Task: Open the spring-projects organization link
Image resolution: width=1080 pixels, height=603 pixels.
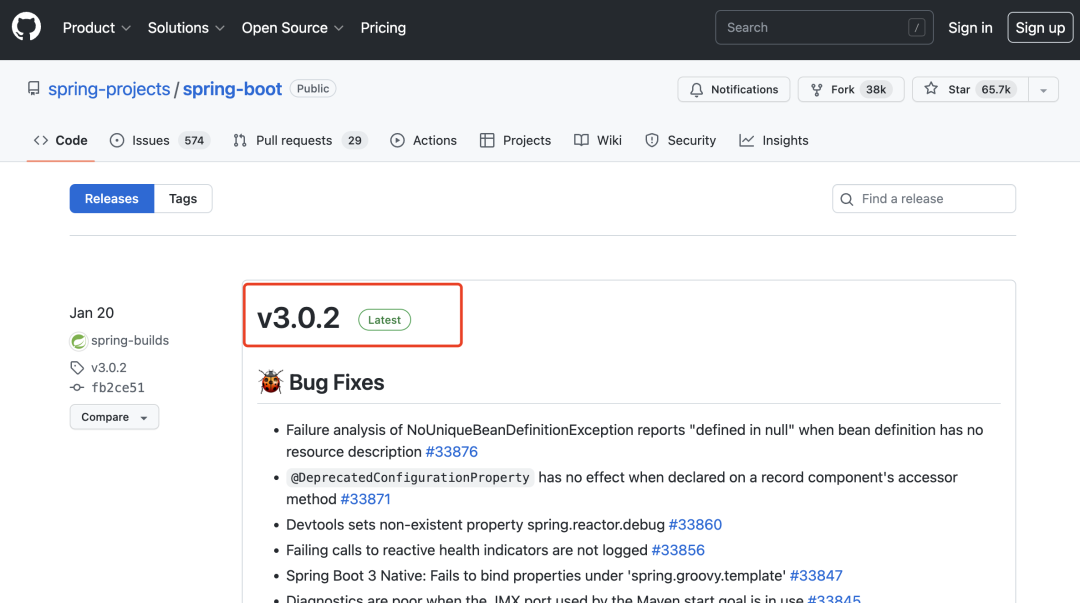Action: click(x=109, y=89)
